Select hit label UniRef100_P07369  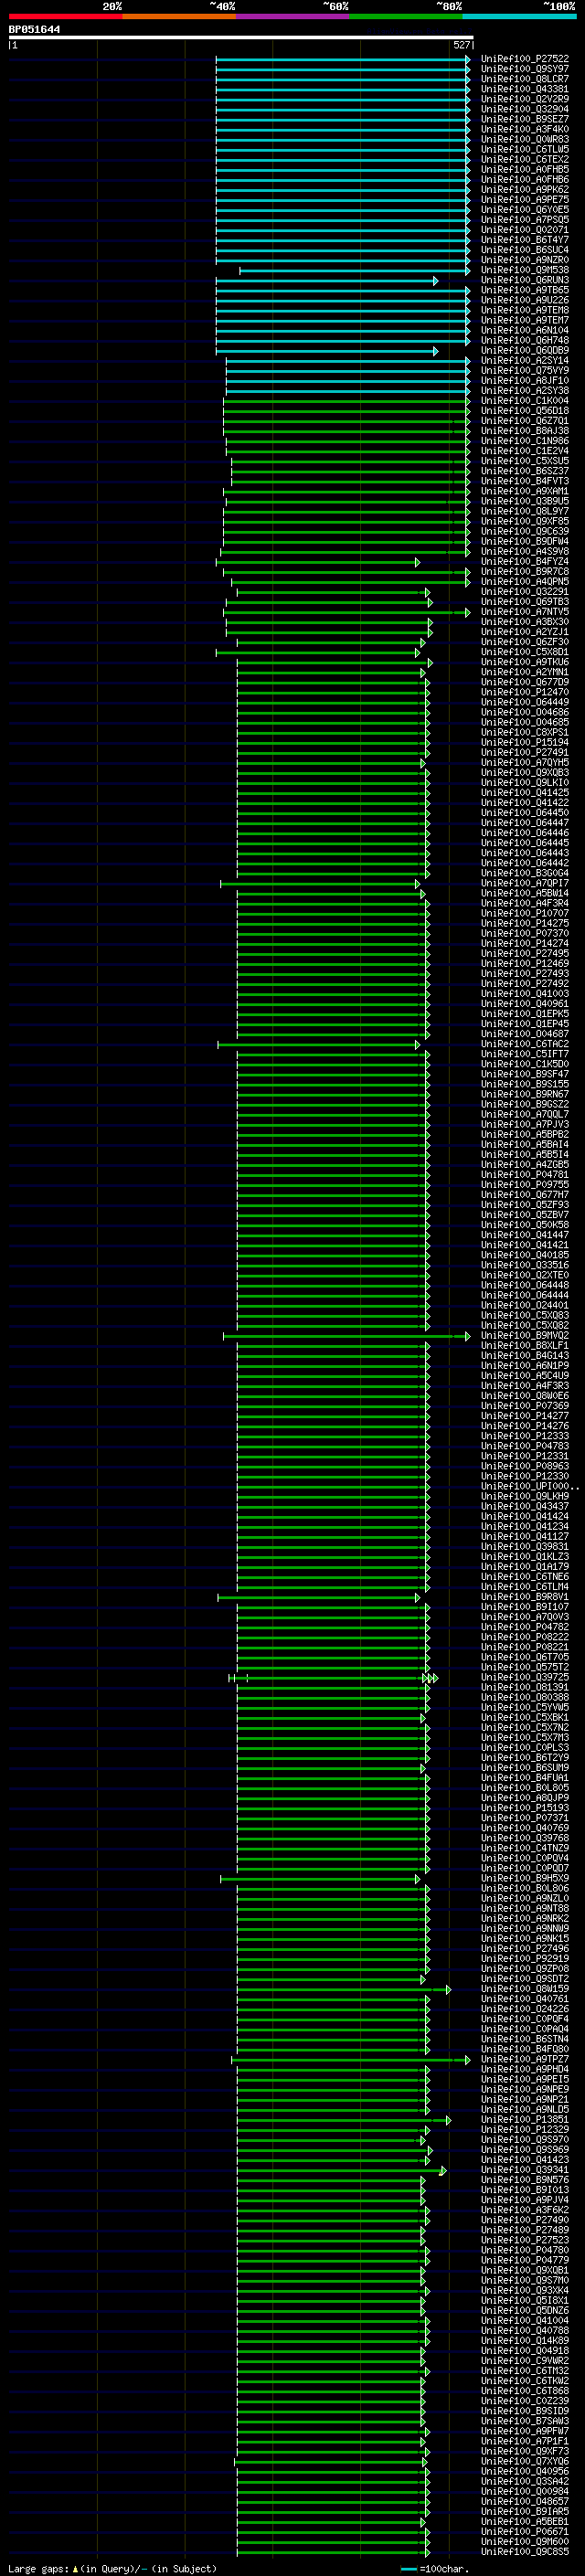[x=524, y=1406]
